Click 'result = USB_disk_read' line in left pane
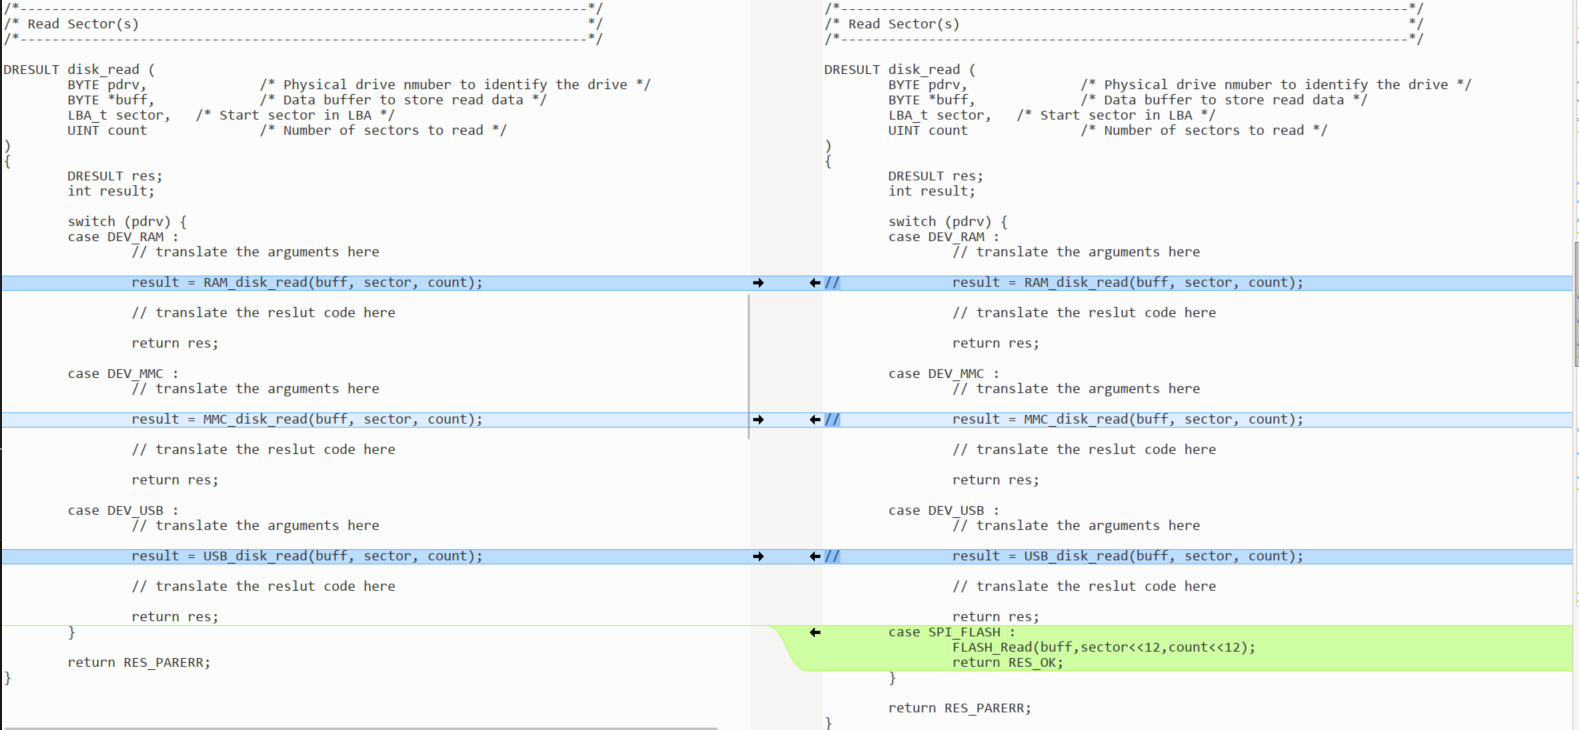Screen dimensions: 1579x730 pos(307,556)
